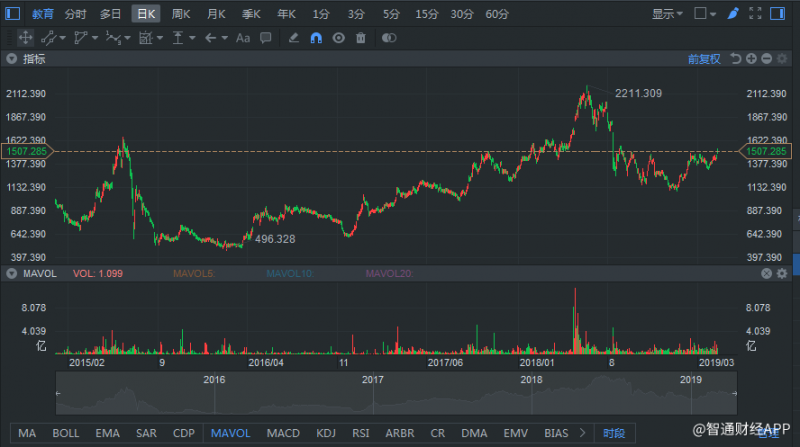Viewport: 800px width, 447px height.
Task: Click the magnet snap icon
Action: click(x=316, y=38)
